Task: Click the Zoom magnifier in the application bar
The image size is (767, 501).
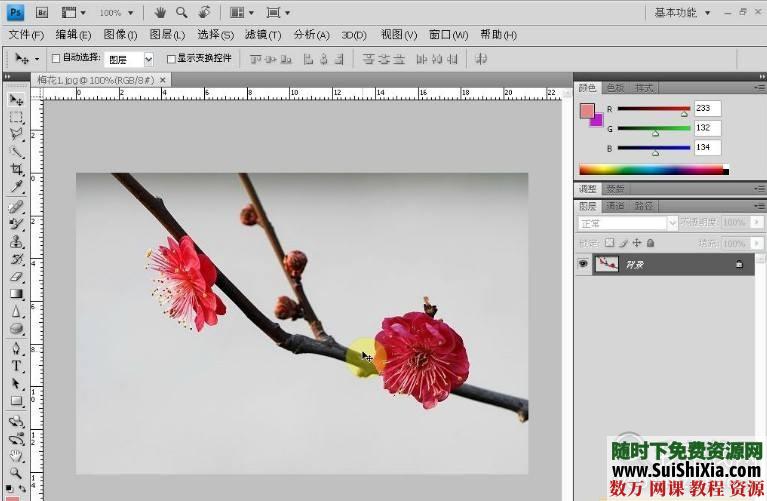Action: [x=181, y=12]
